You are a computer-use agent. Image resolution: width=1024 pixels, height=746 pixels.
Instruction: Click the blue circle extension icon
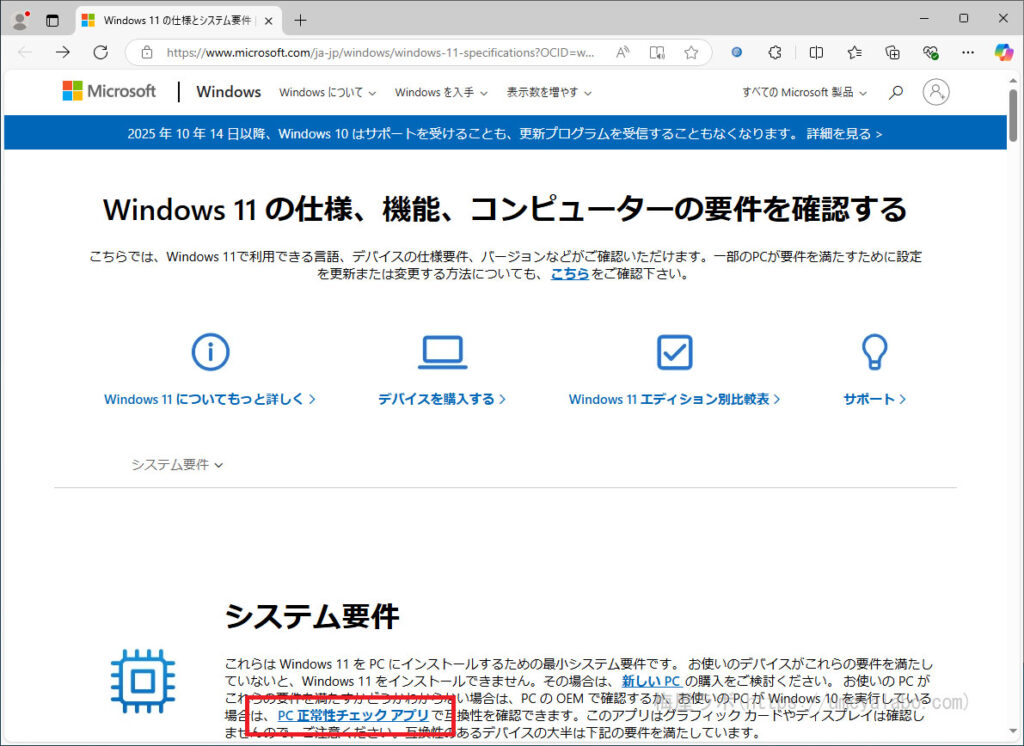tap(737, 52)
